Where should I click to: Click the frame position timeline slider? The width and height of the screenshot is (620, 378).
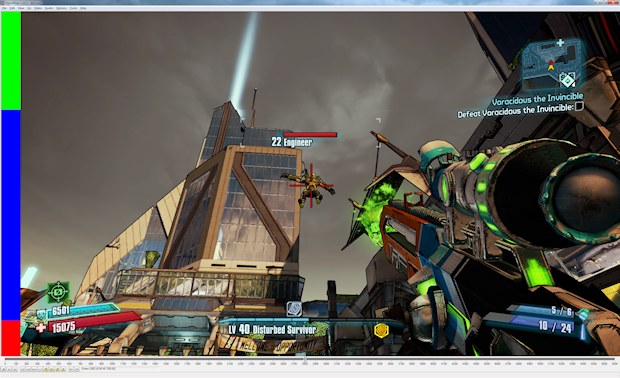point(310,359)
